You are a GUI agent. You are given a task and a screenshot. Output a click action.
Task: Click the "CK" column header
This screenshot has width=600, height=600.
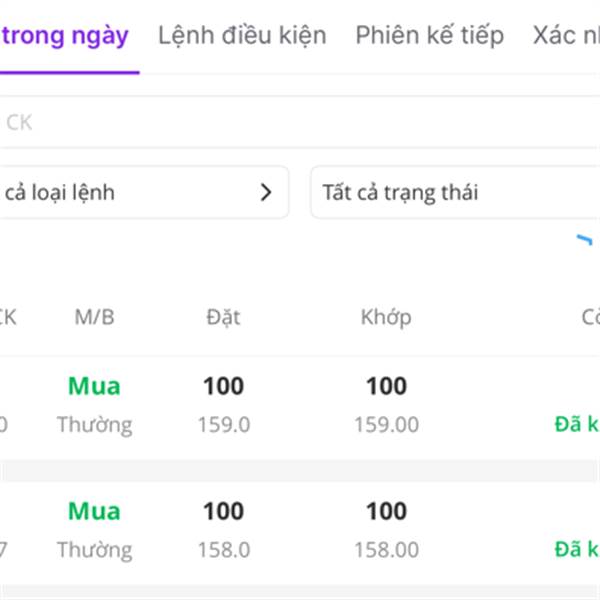[8, 318]
